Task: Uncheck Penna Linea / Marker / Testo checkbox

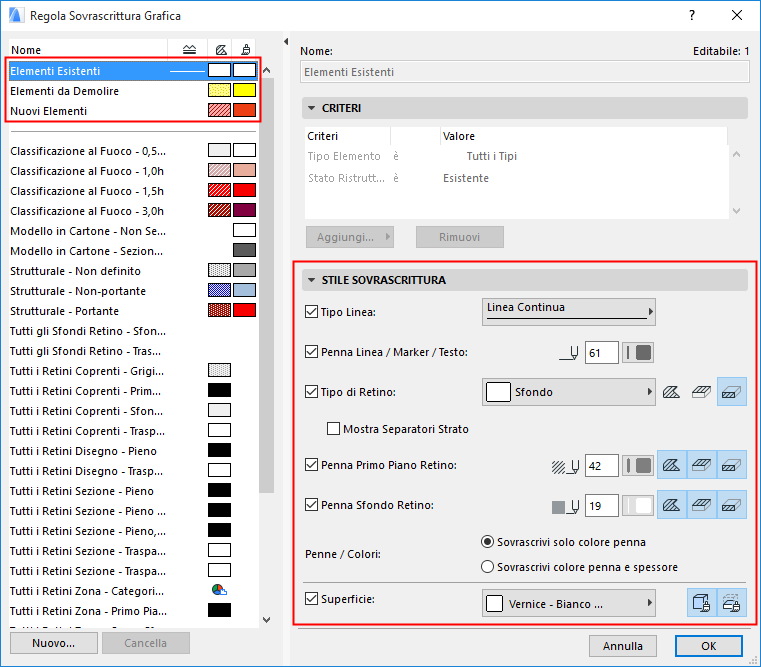Action: pos(311,351)
